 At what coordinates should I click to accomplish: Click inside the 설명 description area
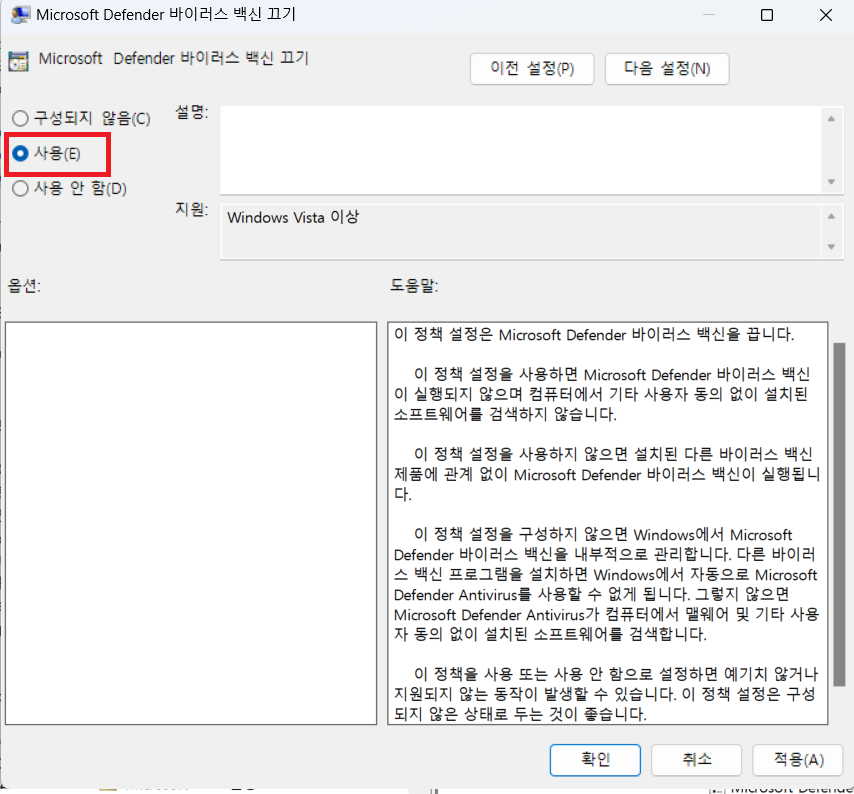click(x=520, y=150)
